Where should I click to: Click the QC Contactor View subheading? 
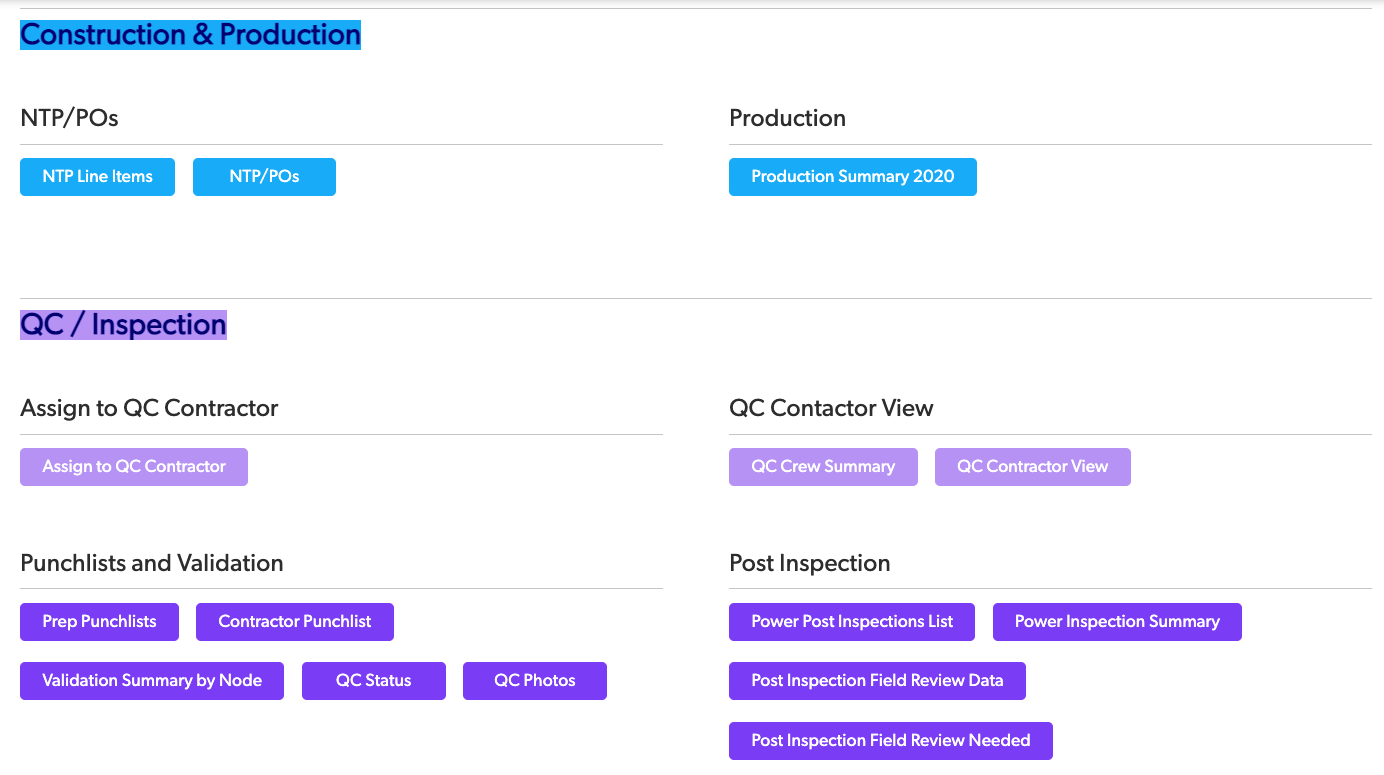(x=831, y=408)
